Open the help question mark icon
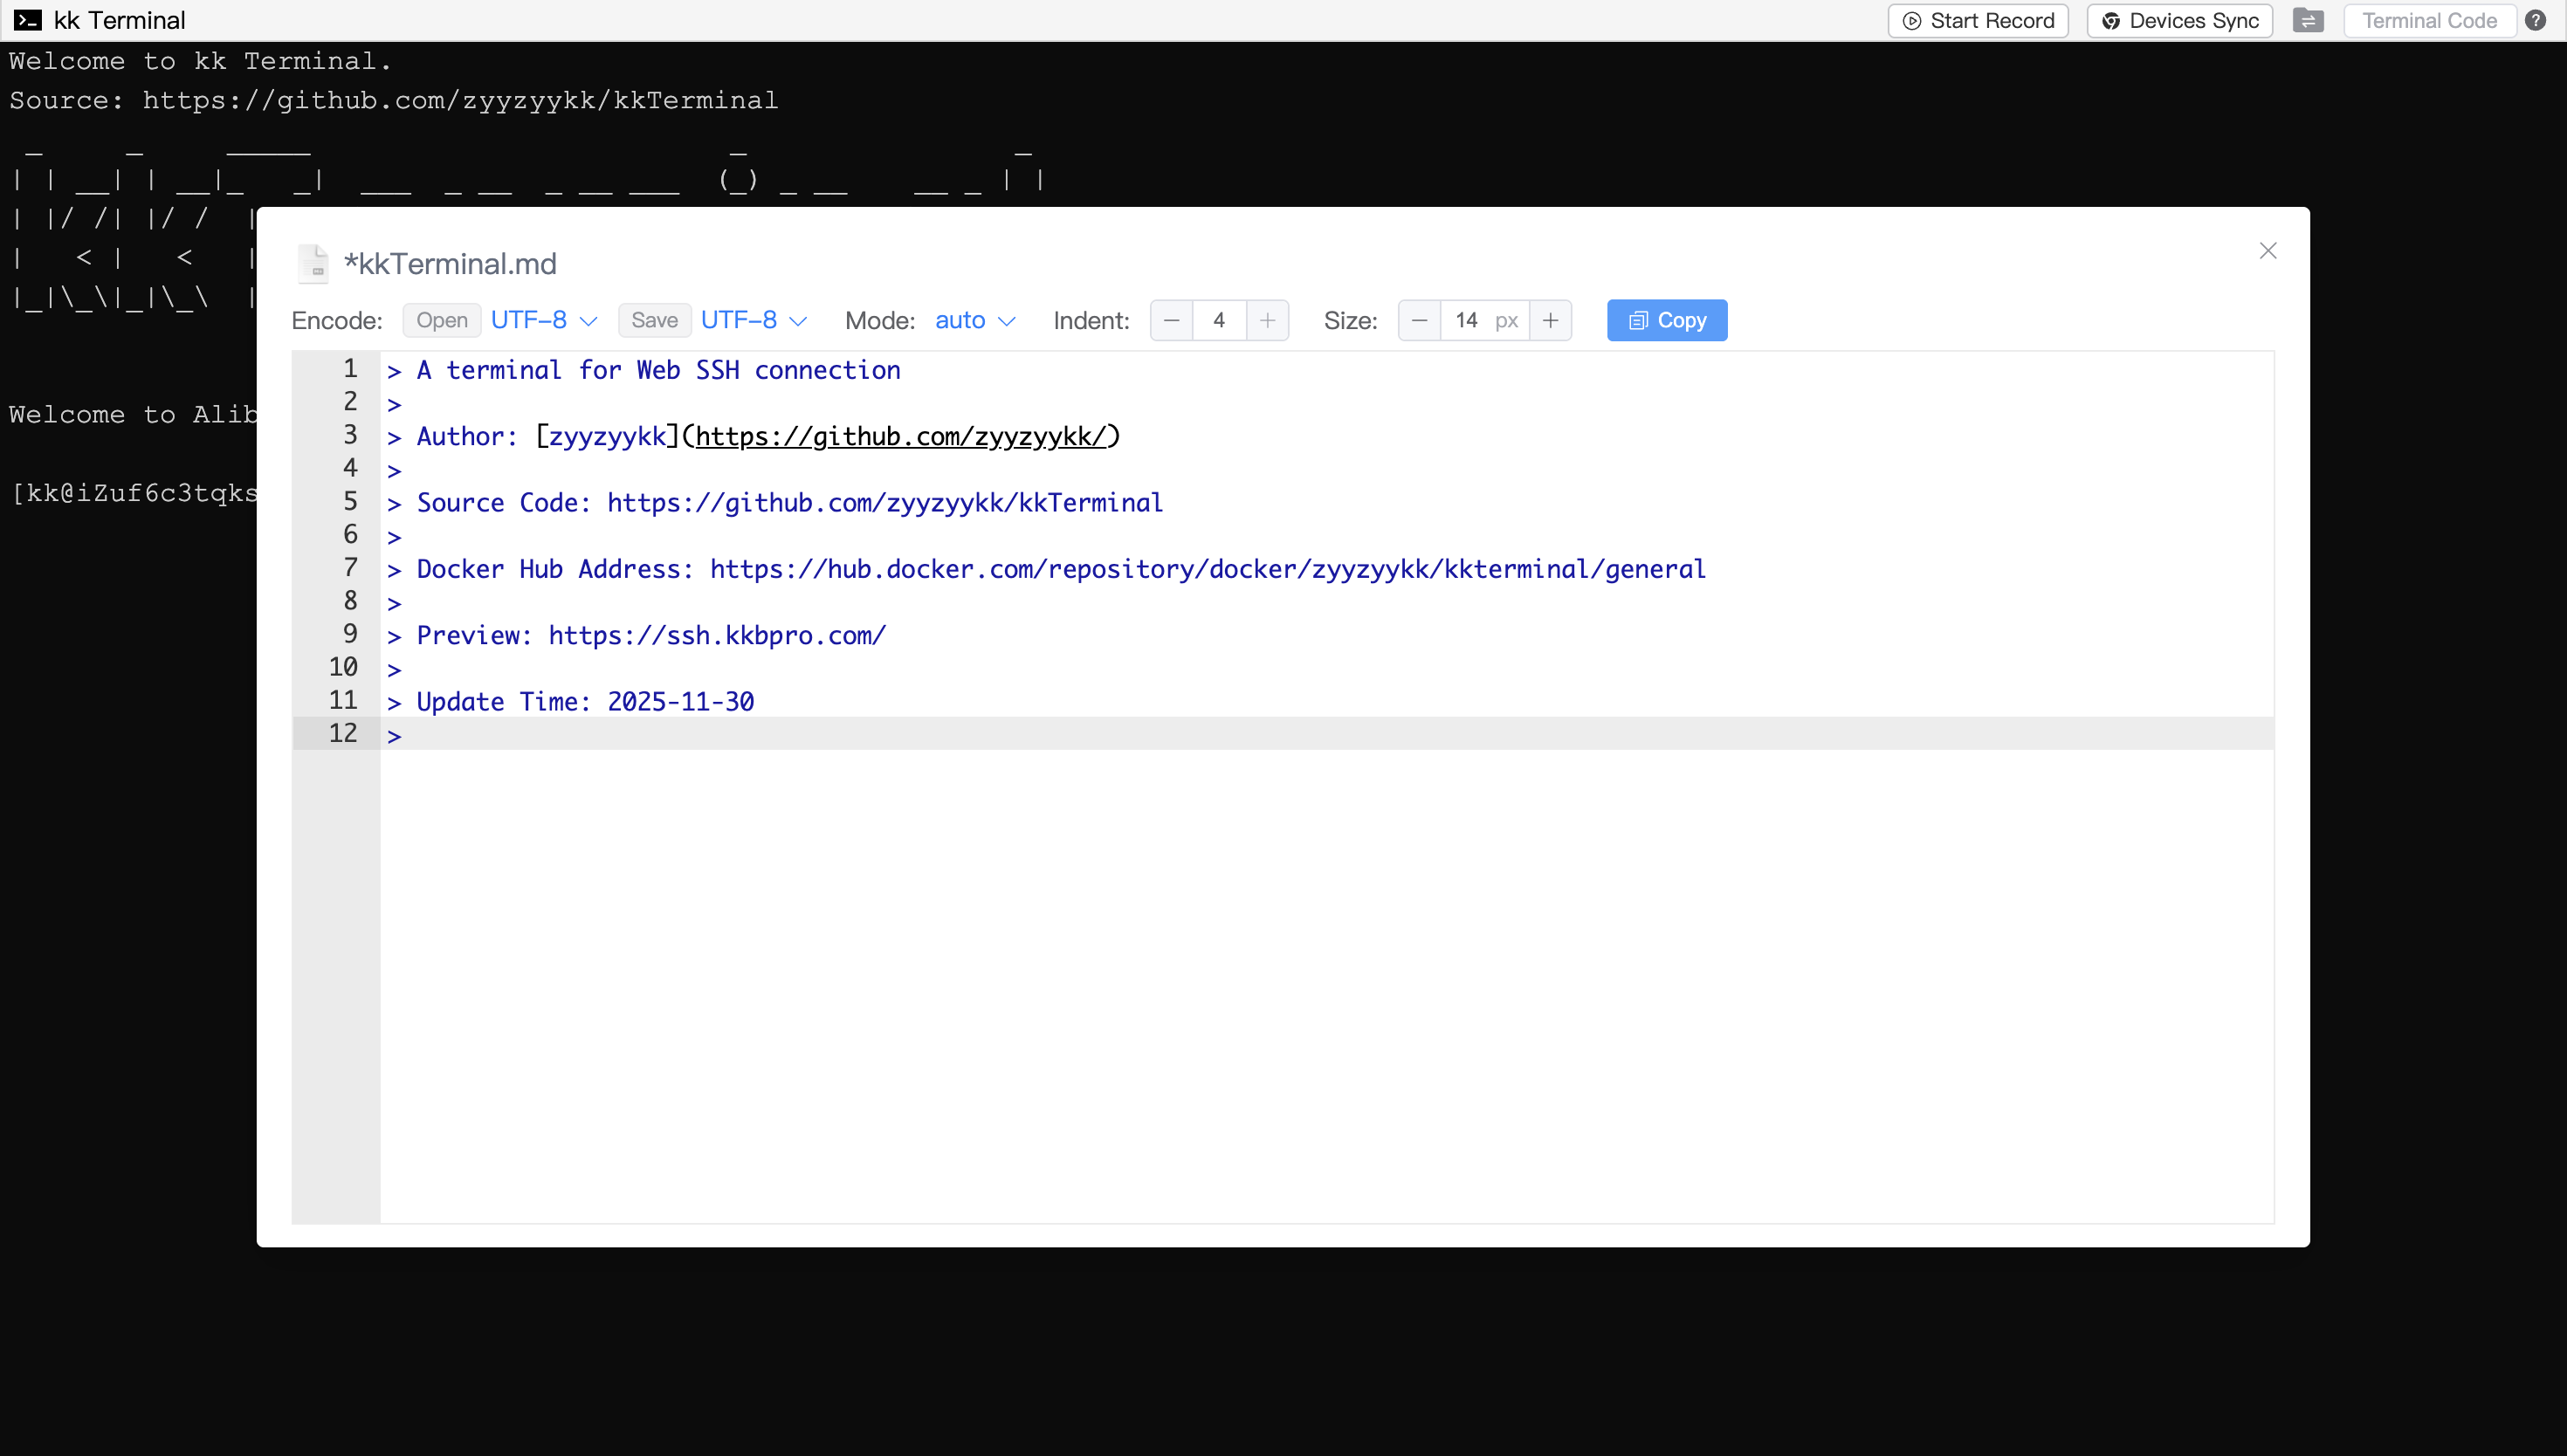2567x1456 pixels. [2535, 21]
